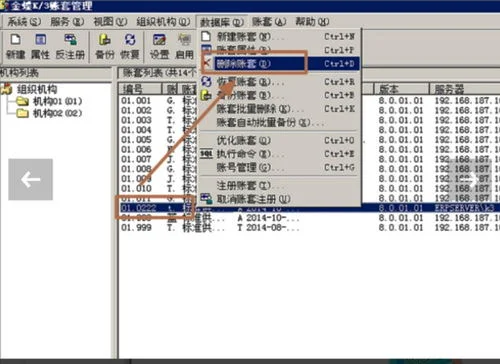Select 机构01 (01) folder in tree
Viewport: 500px width, 364px height.
[50, 101]
